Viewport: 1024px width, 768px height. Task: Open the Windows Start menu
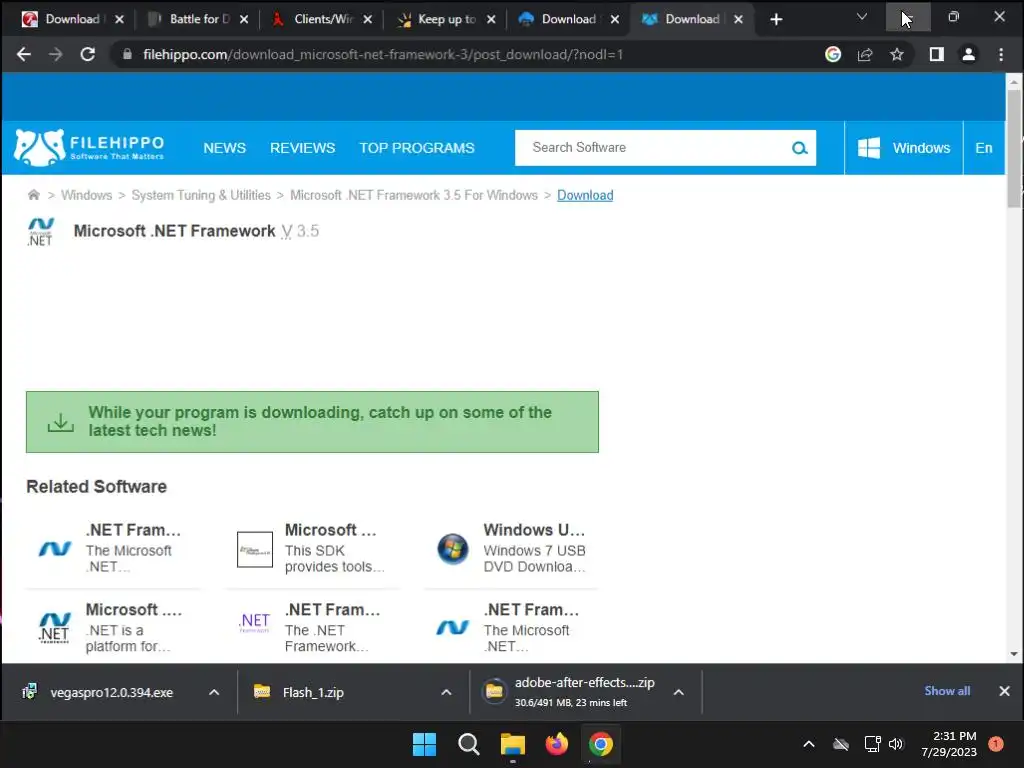tap(424, 744)
